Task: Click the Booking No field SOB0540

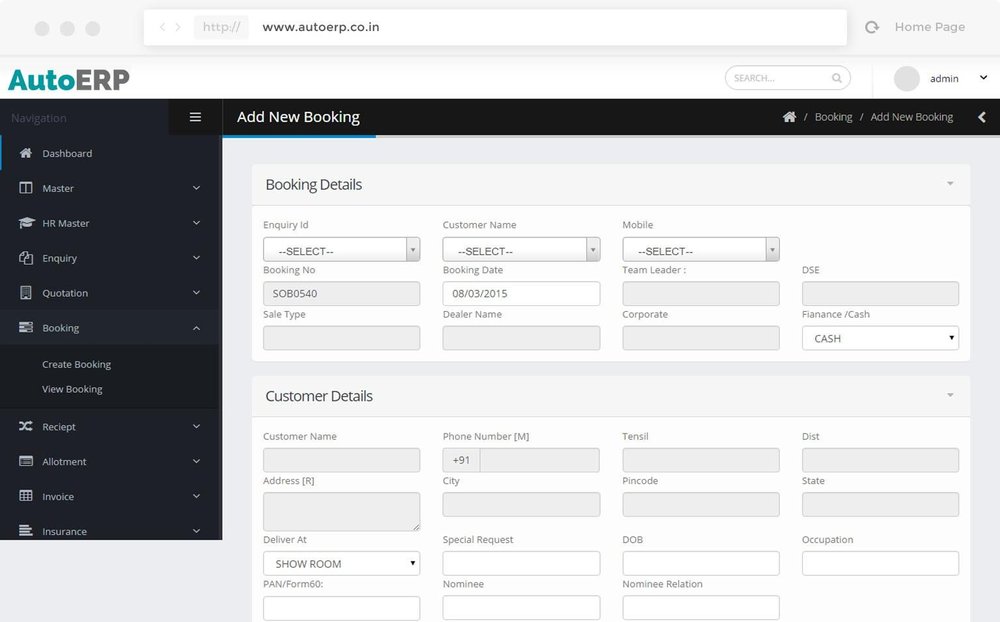Action: 341,293
